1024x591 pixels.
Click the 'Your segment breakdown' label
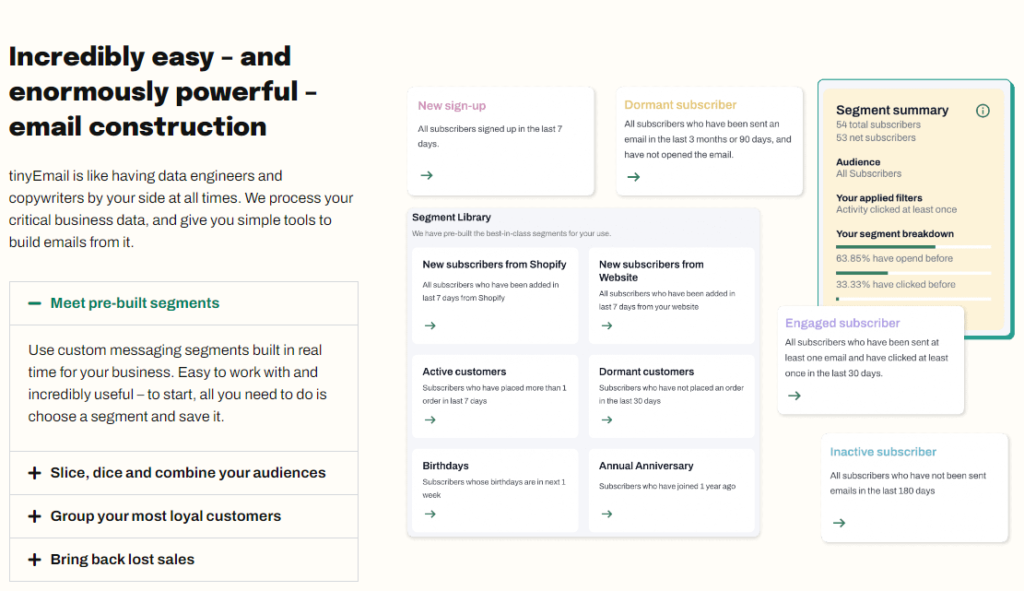tap(895, 234)
